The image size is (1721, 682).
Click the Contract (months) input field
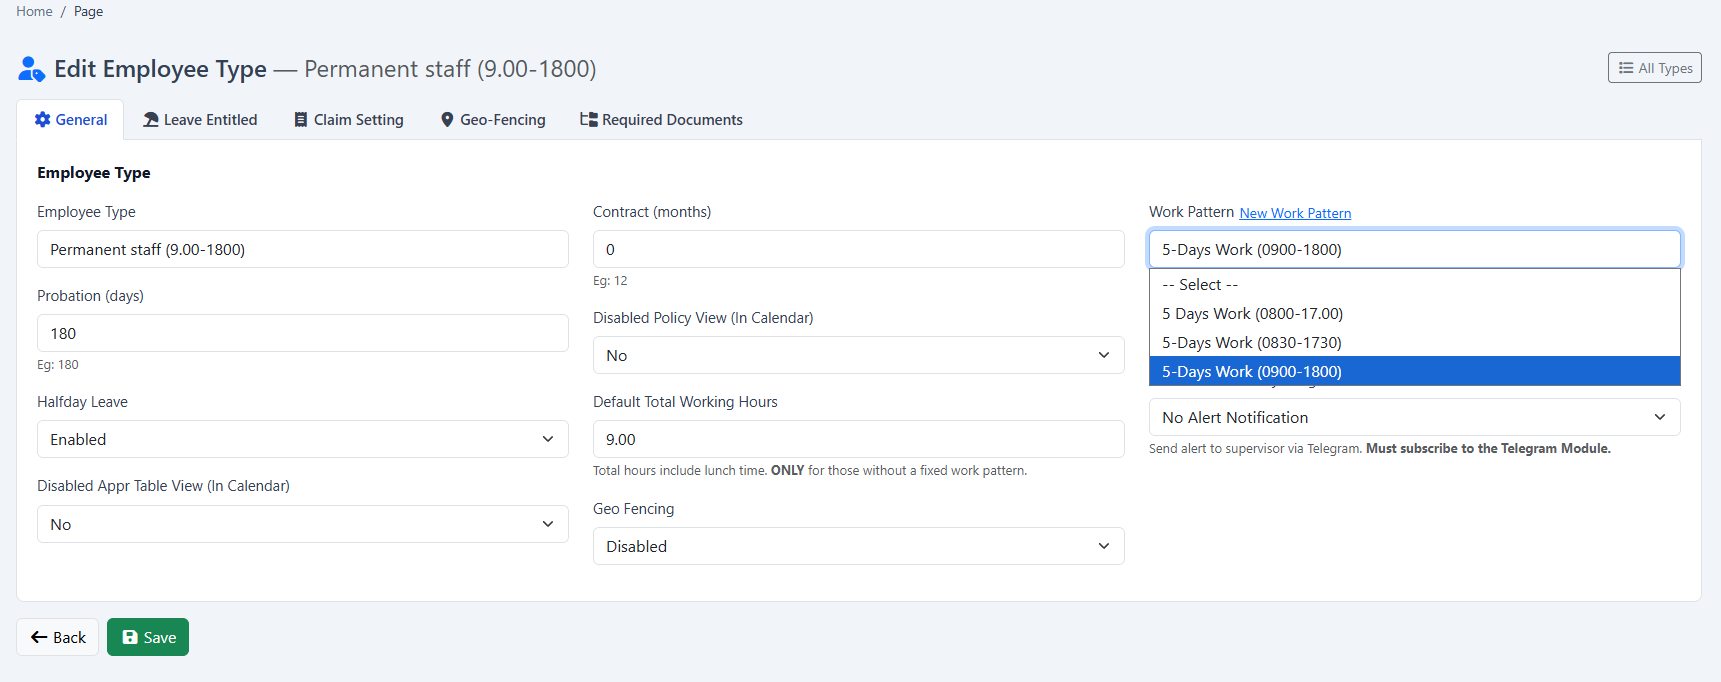(x=858, y=249)
